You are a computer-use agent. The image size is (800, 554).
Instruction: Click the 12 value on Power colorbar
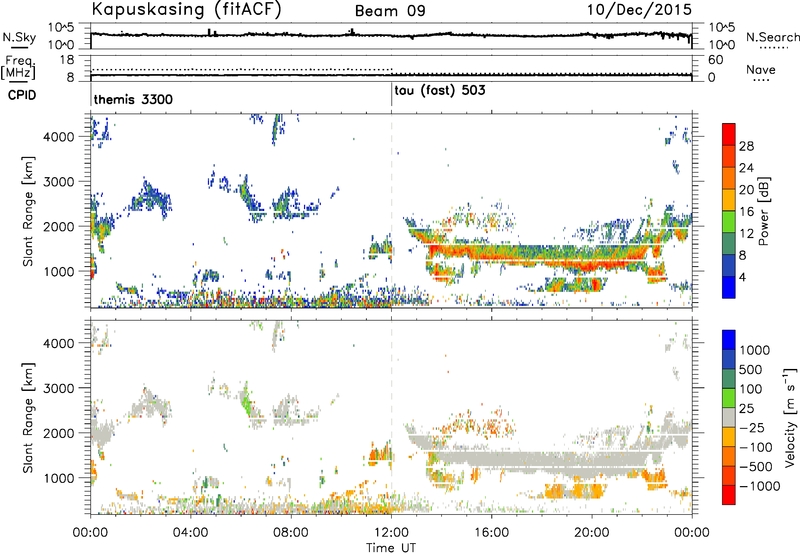(x=746, y=234)
